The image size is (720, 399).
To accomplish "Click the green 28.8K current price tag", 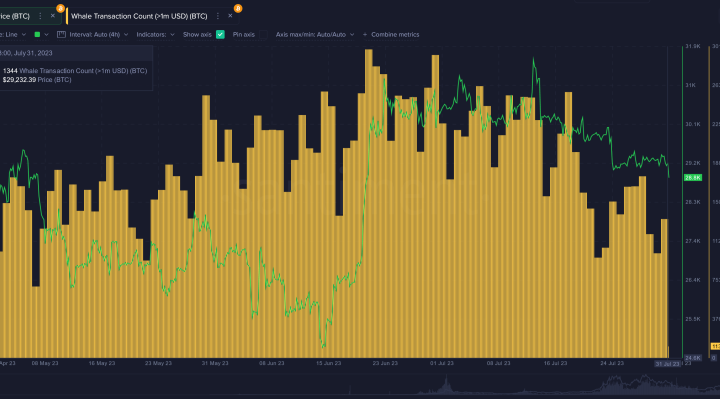I will (x=692, y=177).
